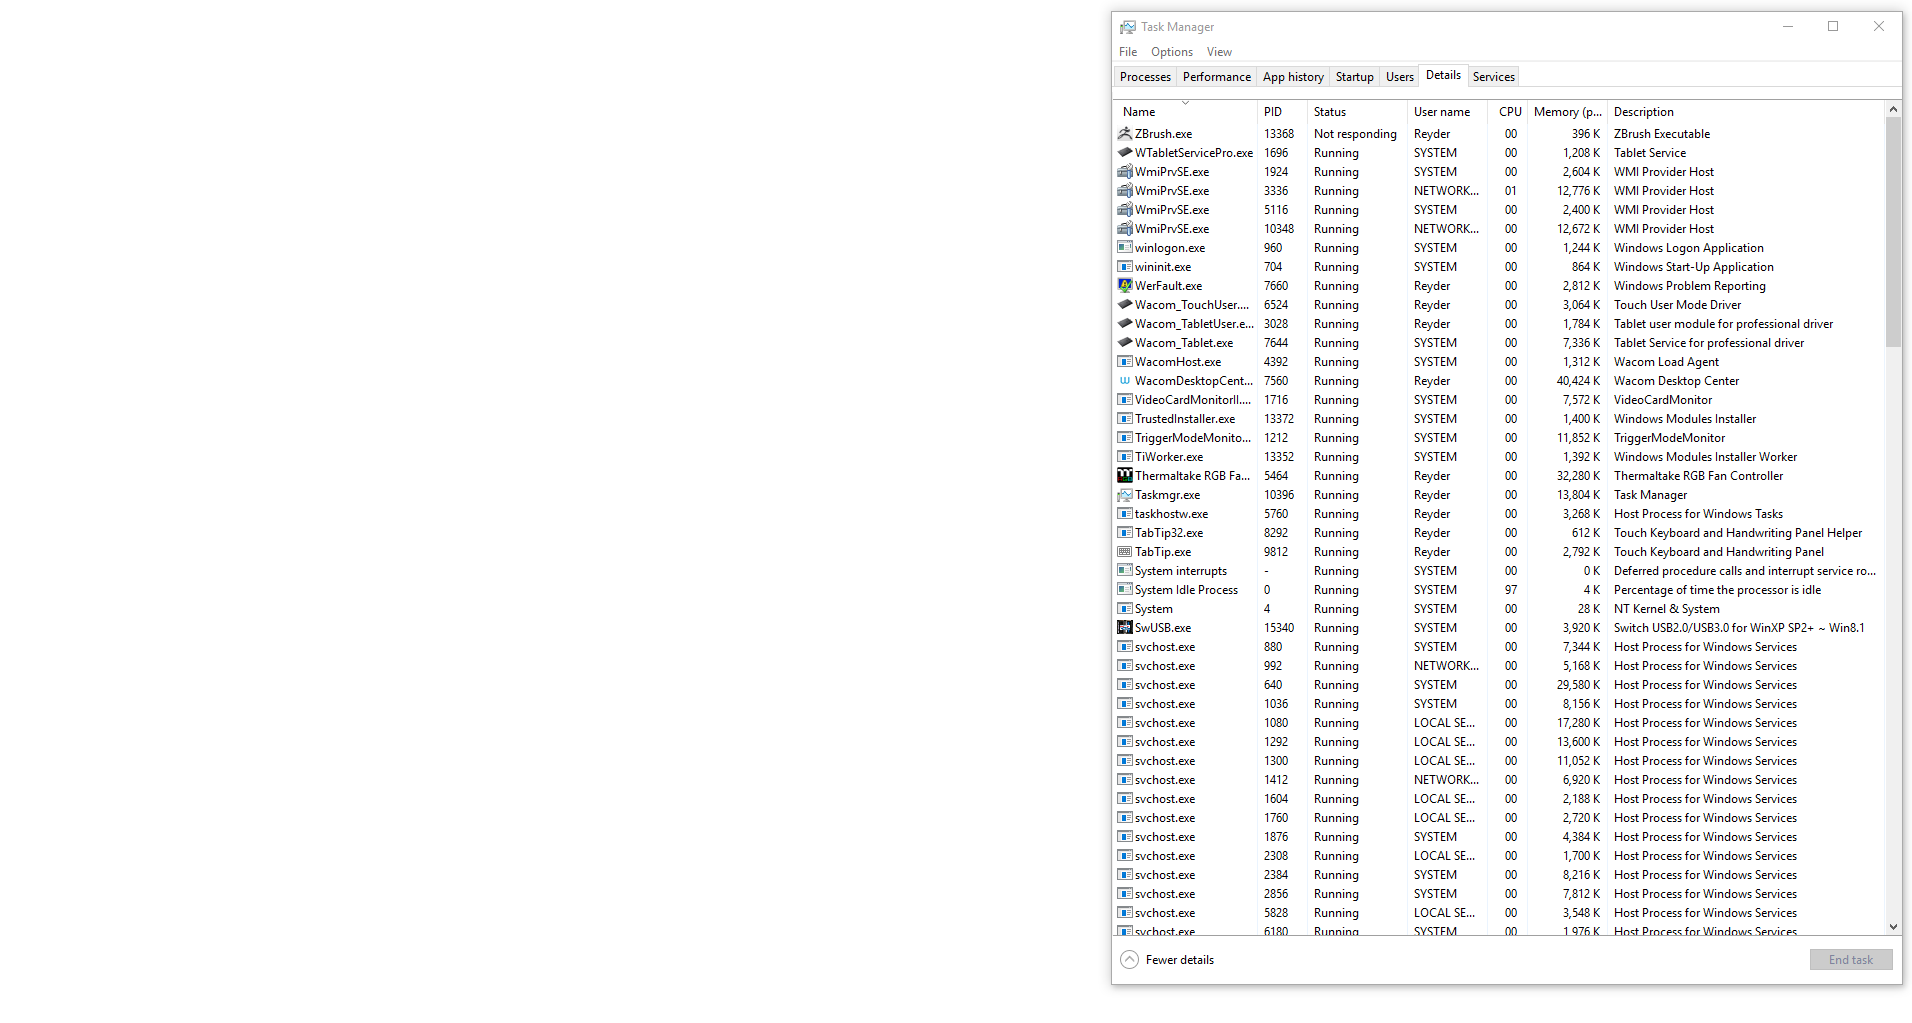This screenshot has height=1023, width=1912.
Task: Click the WmiPrvSE.exe icon with PID 1924
Action: tap(1125, 172)
